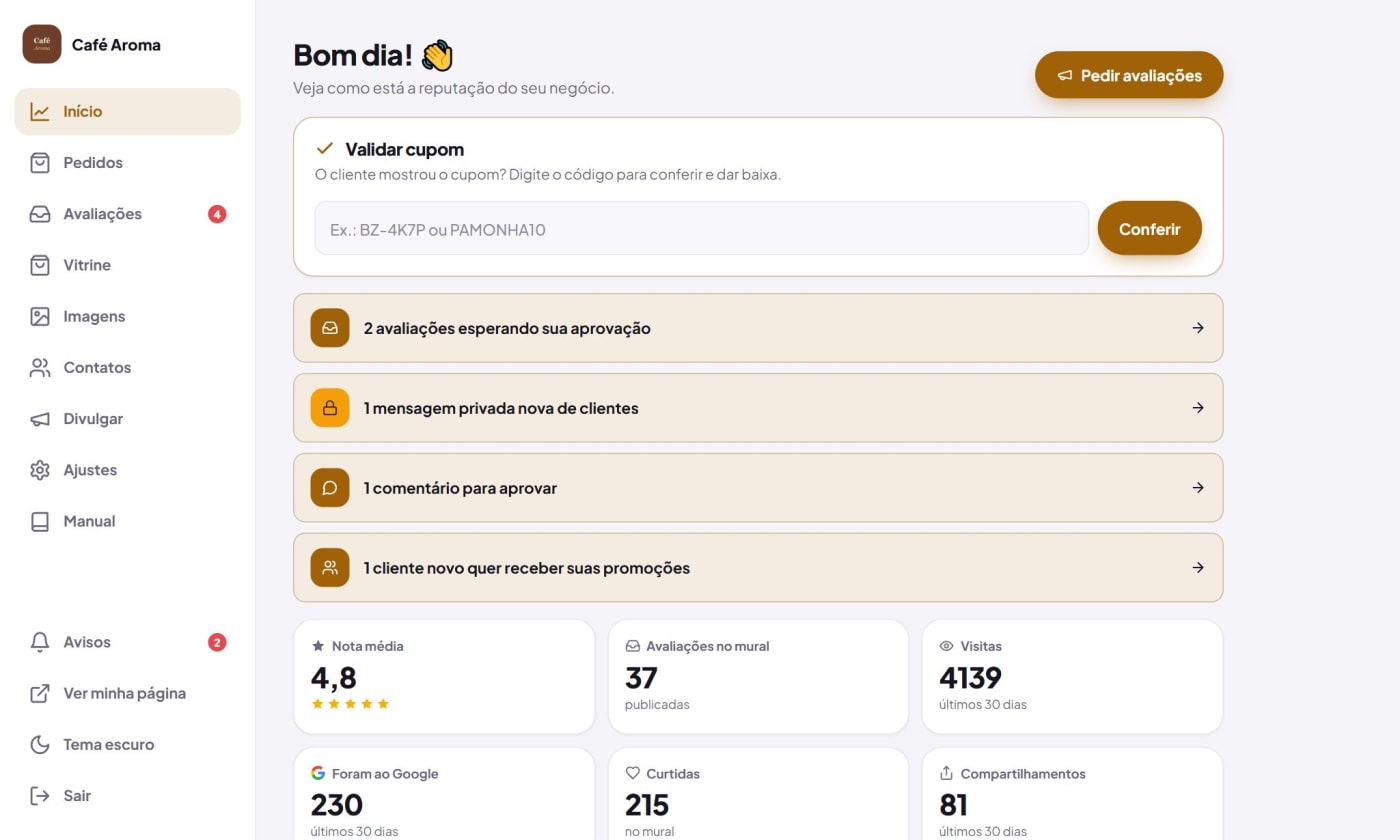Click the Visitas eye icon
The width and height of the screenshot is (1400, 840).
(x=947, y=646)
